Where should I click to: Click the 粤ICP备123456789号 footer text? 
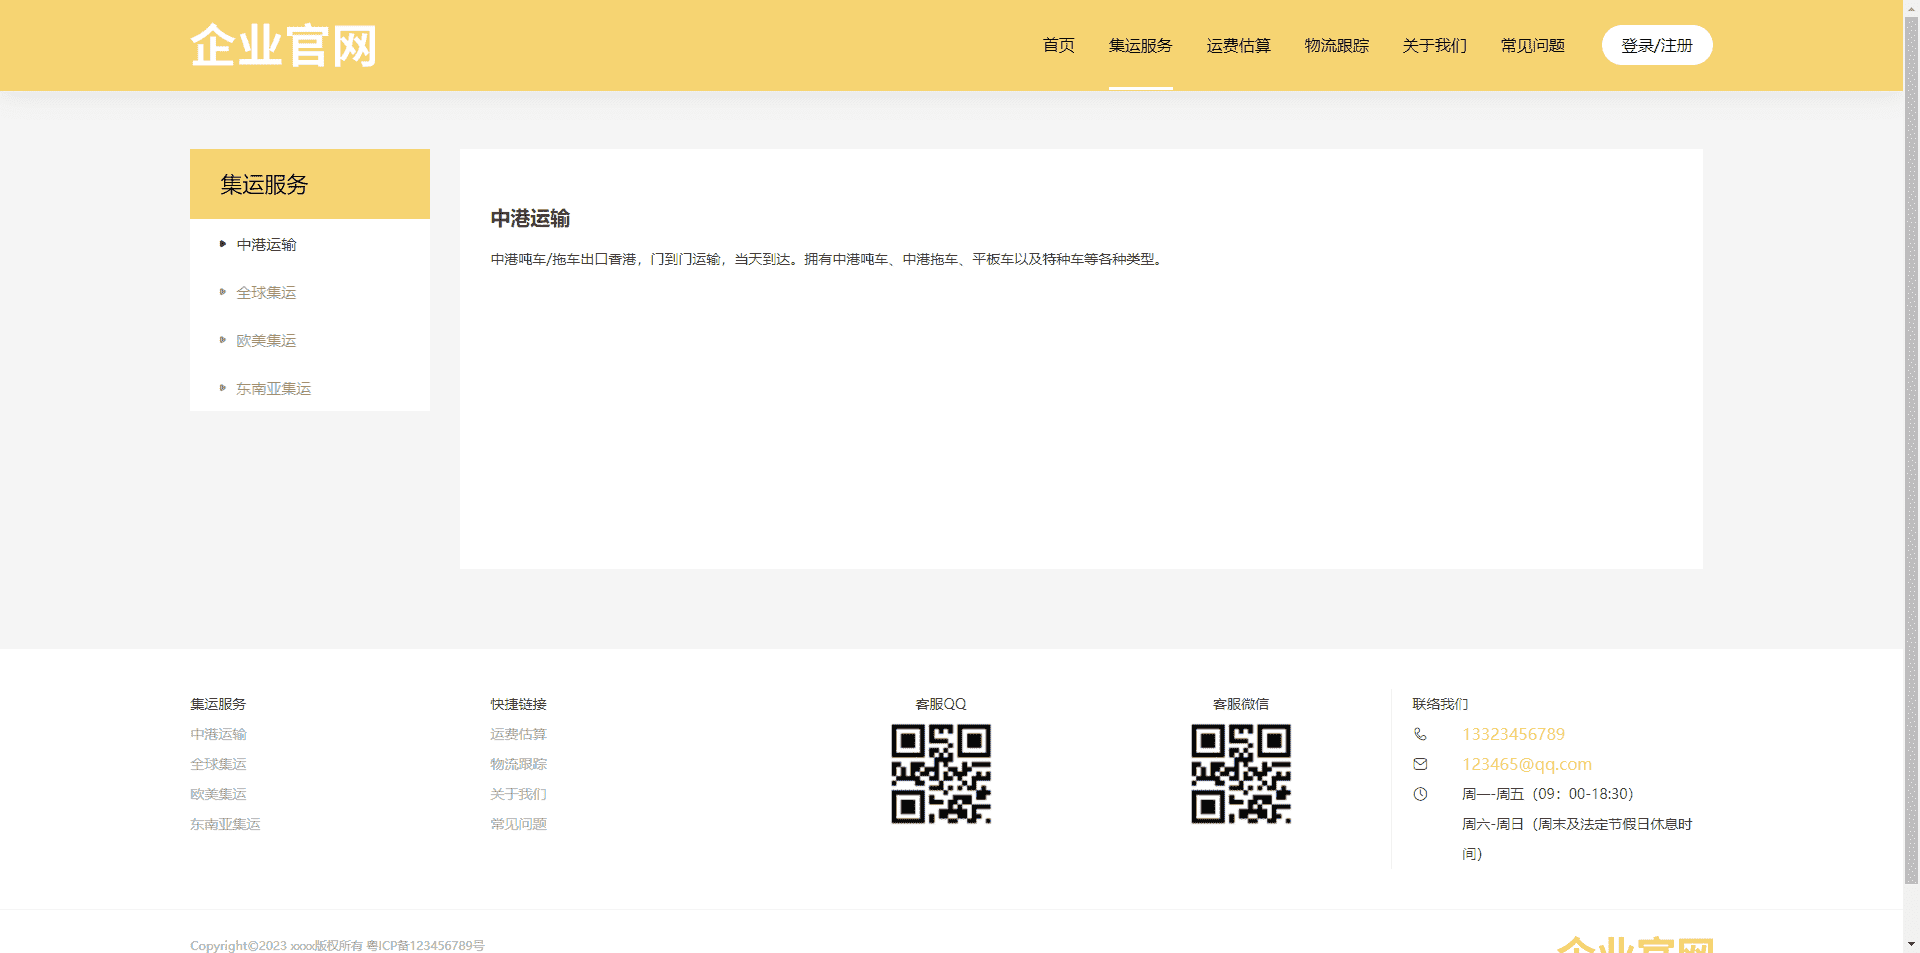pos(425,945)
